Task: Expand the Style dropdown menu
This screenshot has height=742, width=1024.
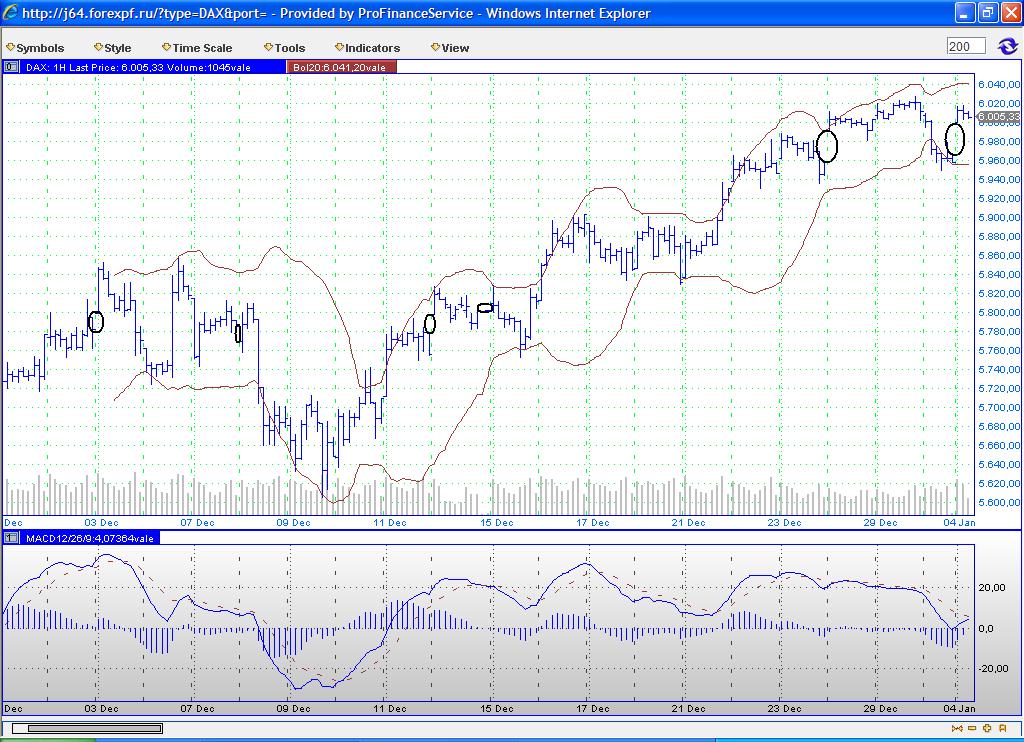Action: click(113, 48)
